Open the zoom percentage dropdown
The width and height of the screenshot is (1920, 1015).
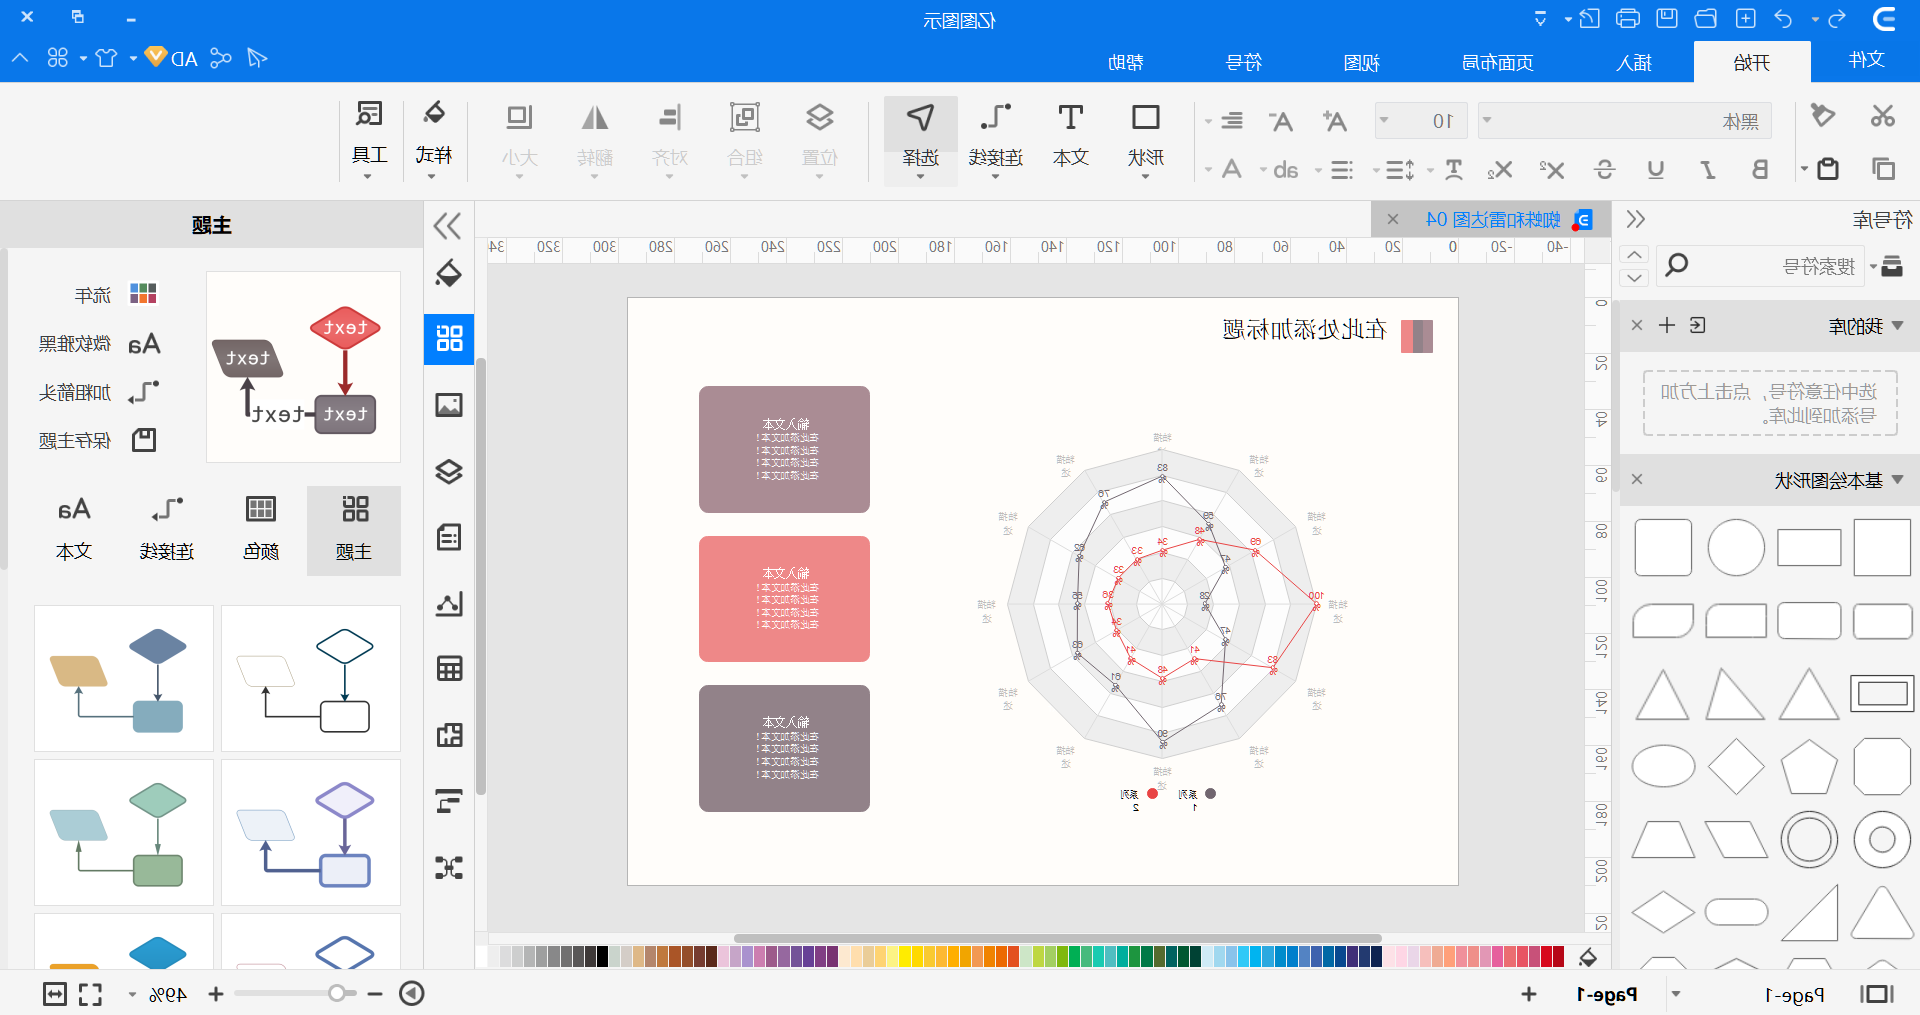132,994
